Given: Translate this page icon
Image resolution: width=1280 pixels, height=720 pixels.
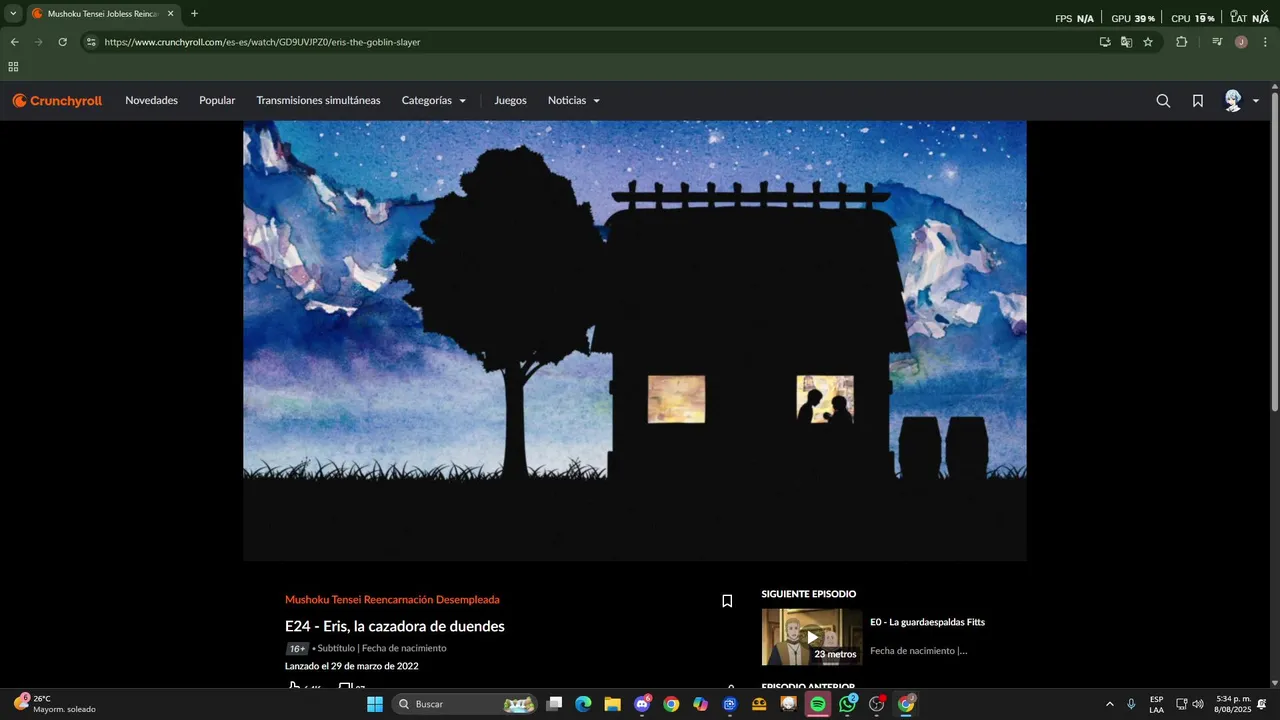Looking at the screenshot, I should [x=1126, y=42].
